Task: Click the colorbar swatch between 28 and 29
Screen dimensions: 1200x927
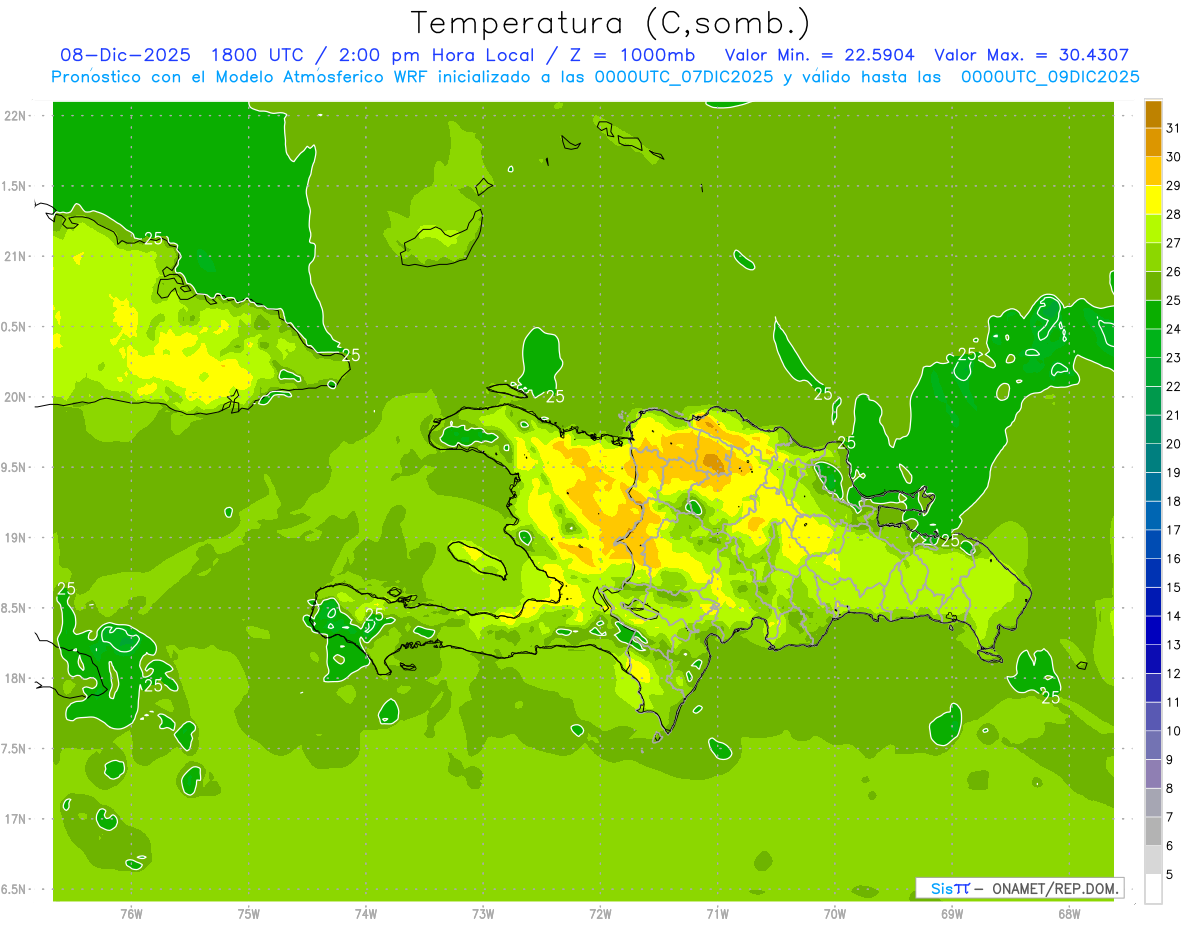Action: (1153, 200)
